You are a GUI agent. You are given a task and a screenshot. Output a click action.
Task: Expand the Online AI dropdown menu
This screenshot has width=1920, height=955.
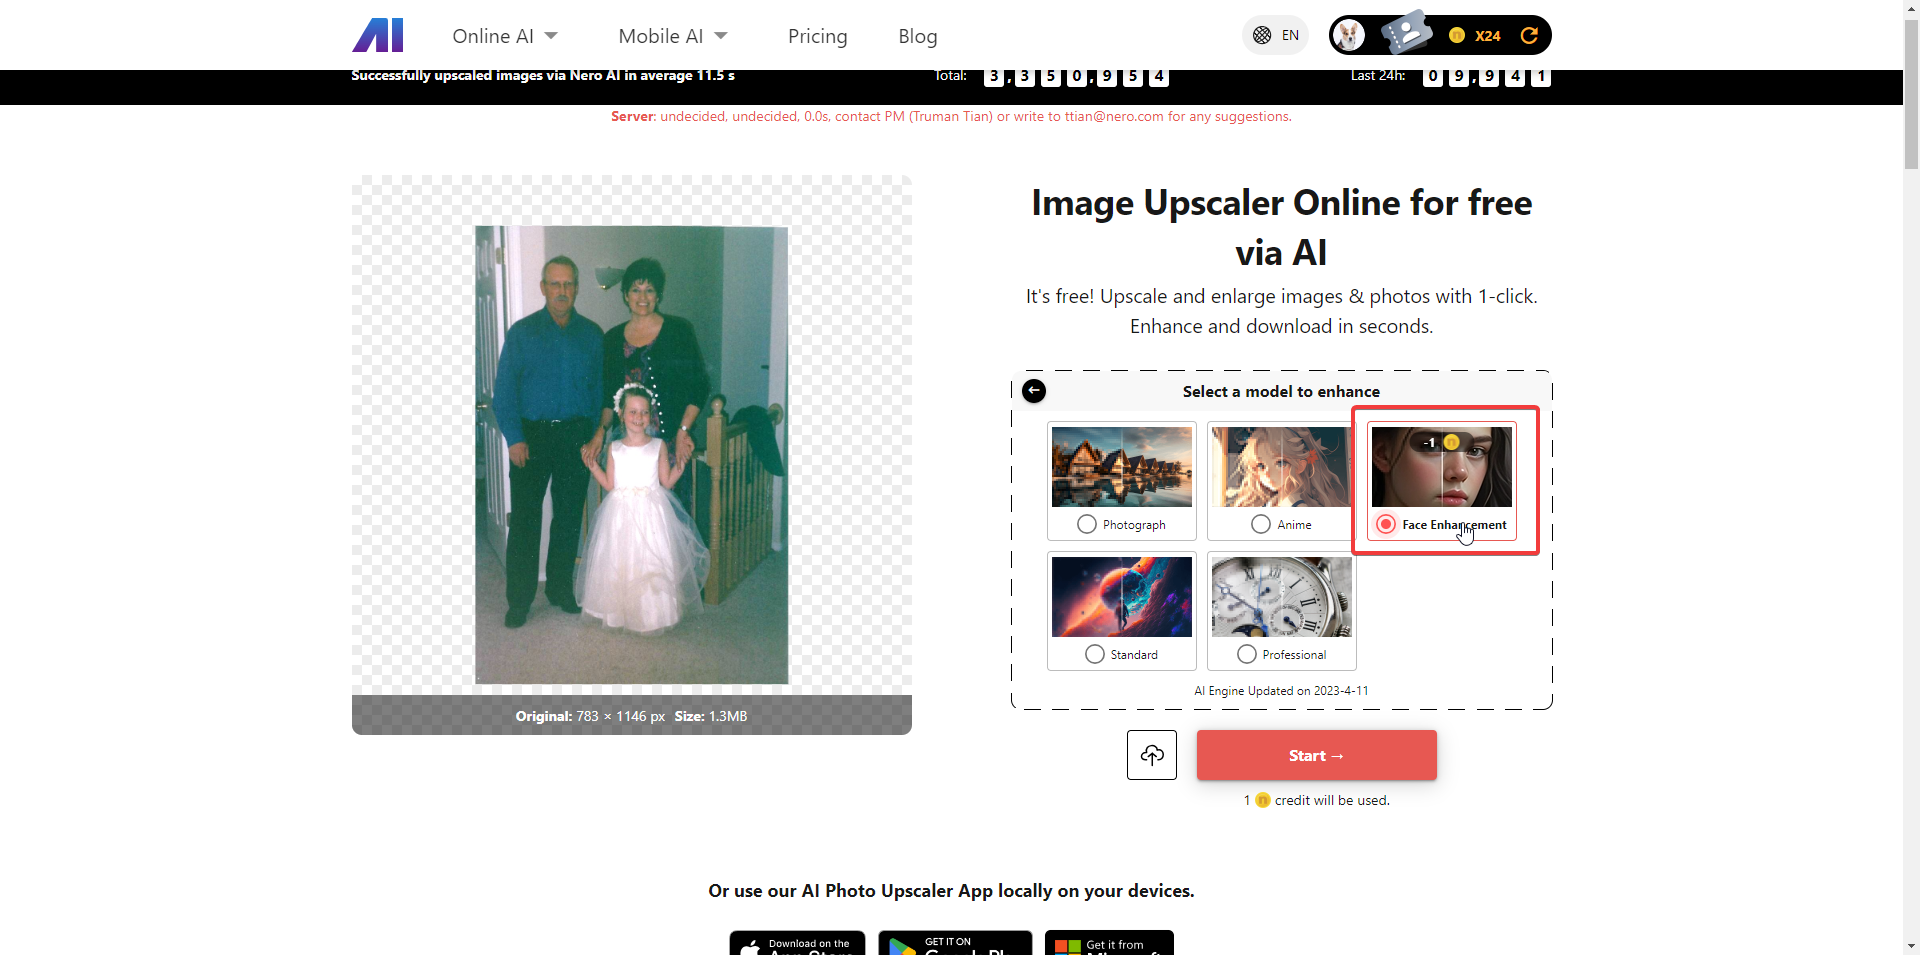[504, 36]
